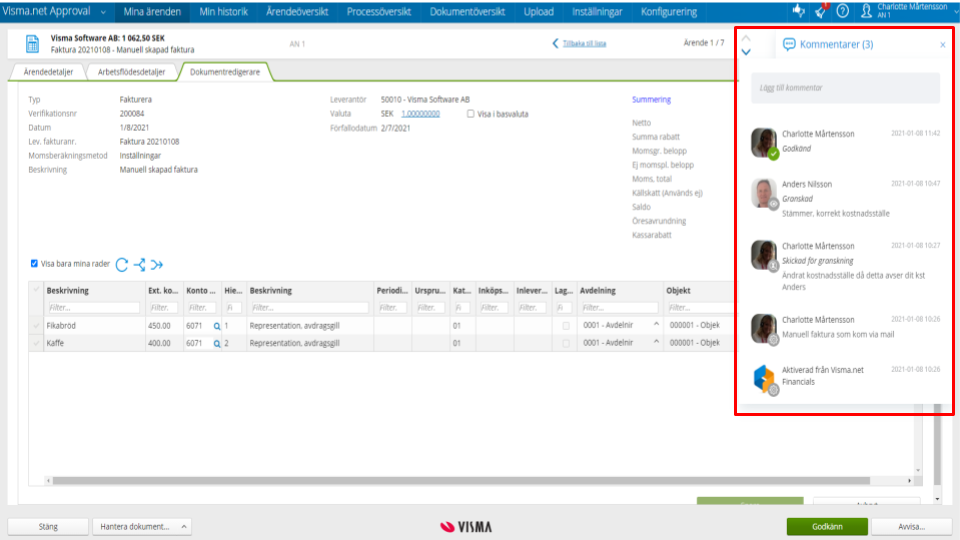Click the Summering link

[x=651, y=99]
